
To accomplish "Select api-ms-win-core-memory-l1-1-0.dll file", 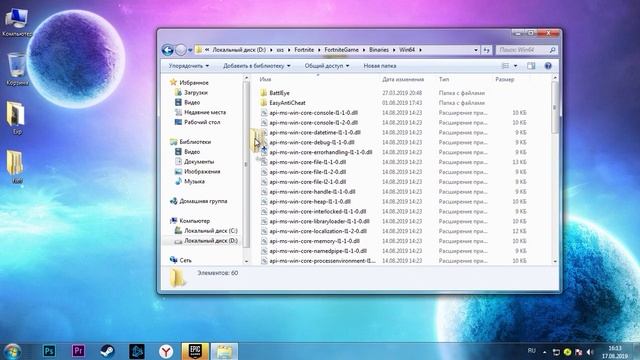I will (314, 241).
